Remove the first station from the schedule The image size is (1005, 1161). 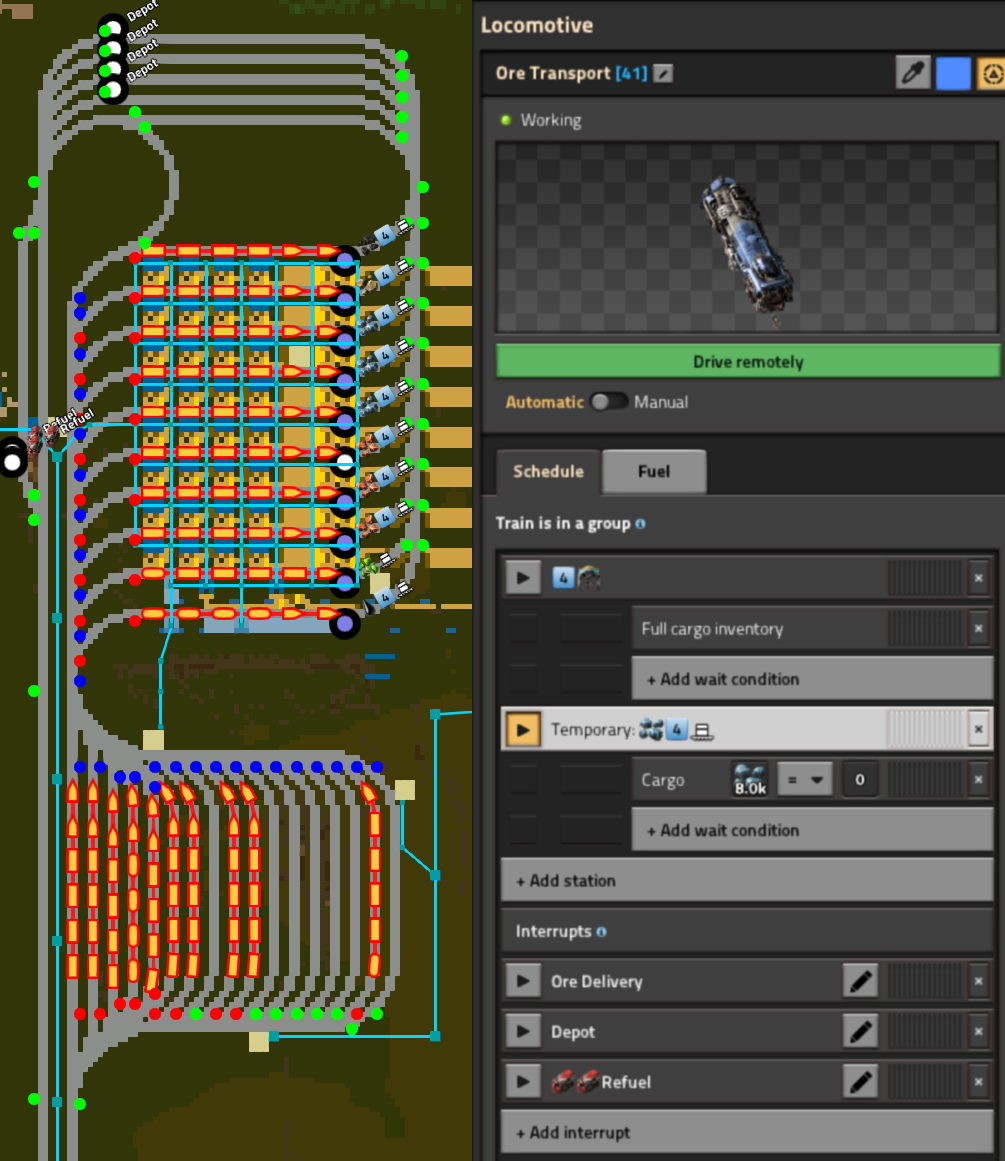[x=978, y=578]
